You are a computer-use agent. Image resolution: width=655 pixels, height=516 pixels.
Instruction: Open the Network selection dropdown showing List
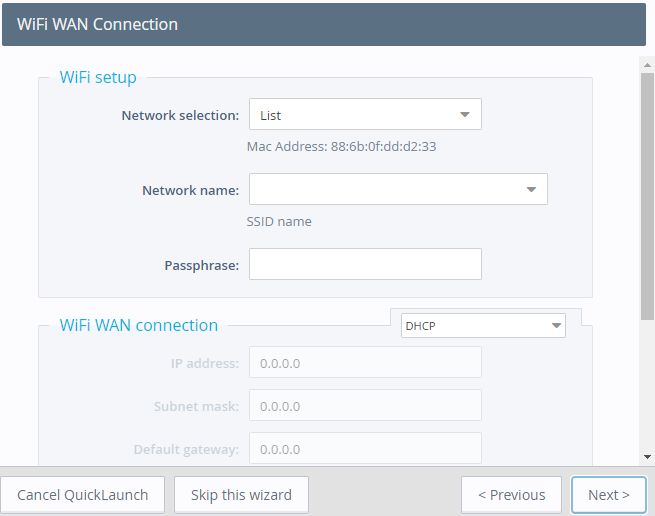[365, 115]
